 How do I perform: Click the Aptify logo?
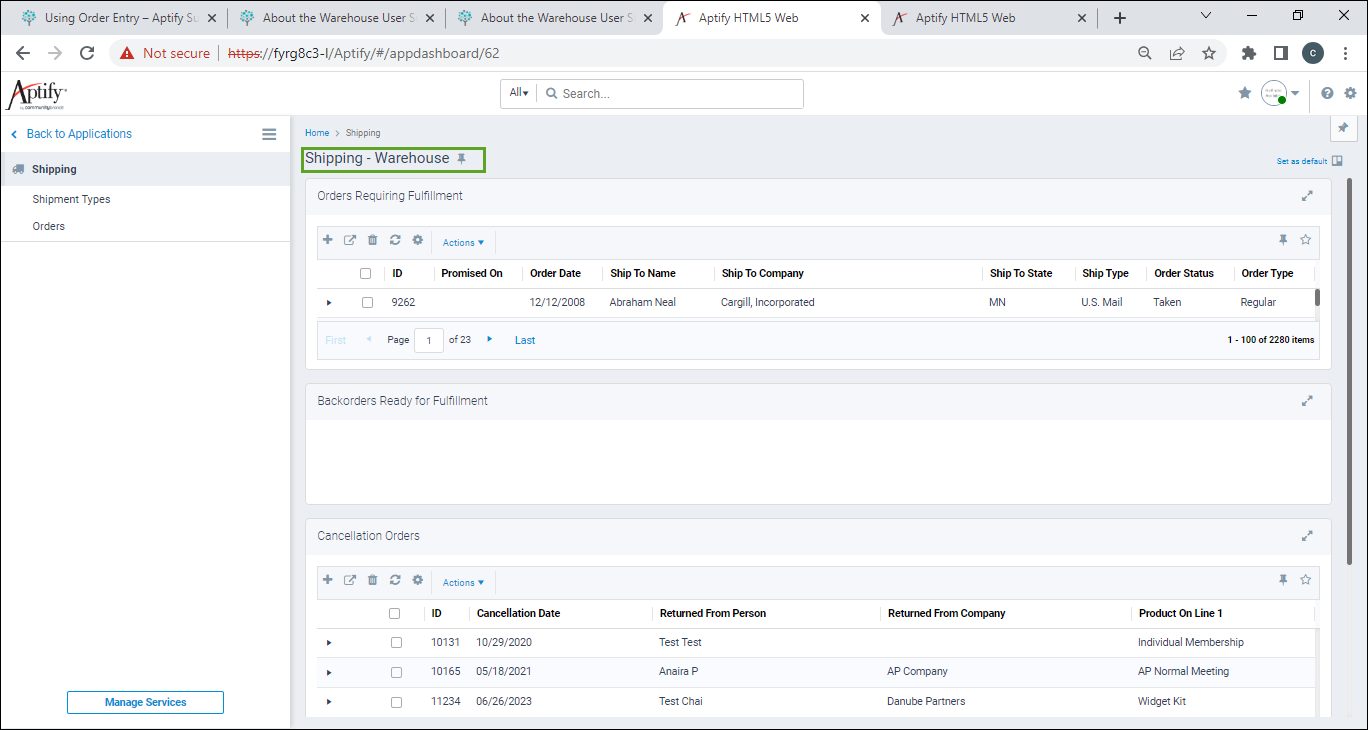pos(36,95)
